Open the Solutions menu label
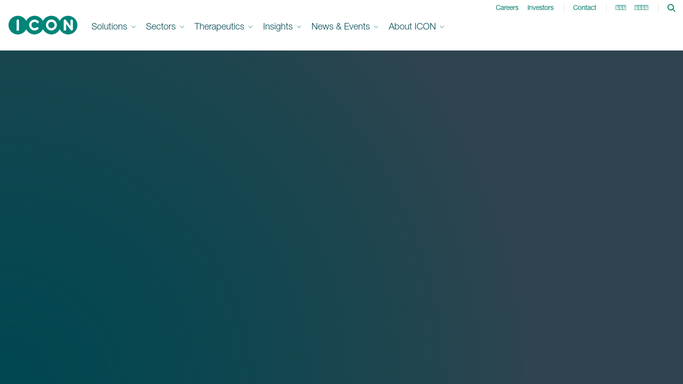This screenshot has width=683, height=384. [x=109, y=27]
